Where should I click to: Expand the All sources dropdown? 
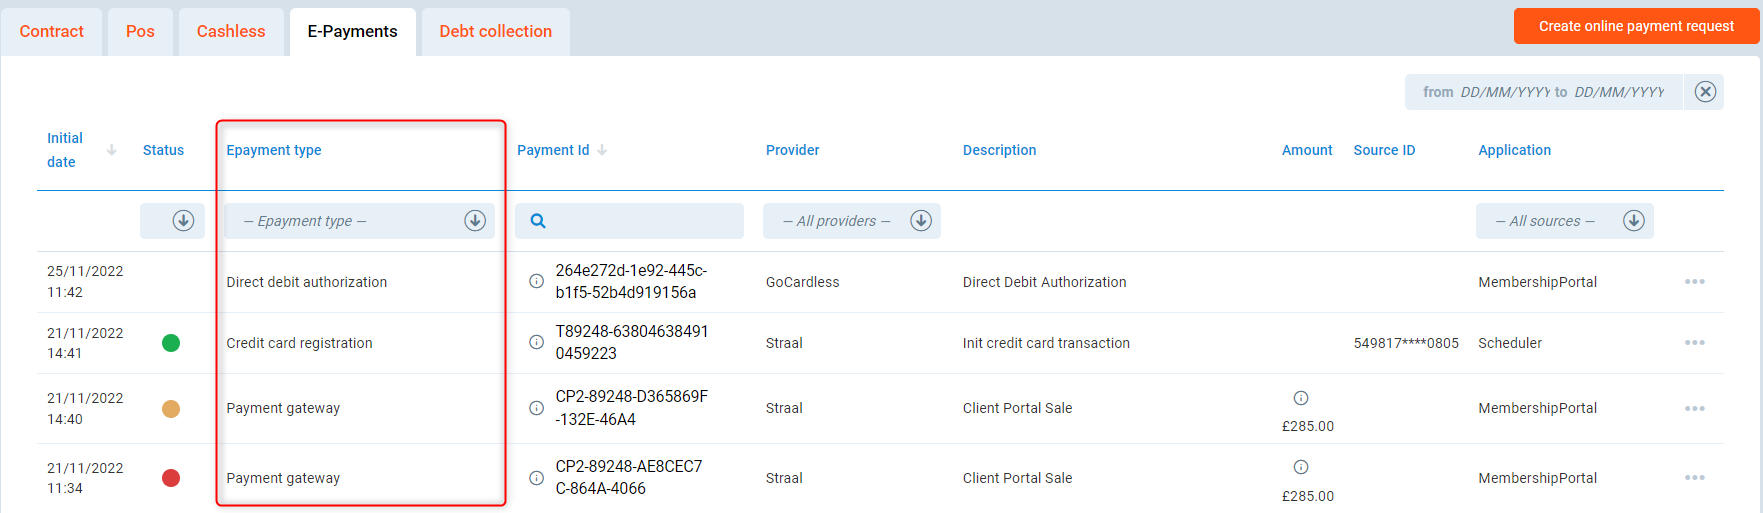pyautogui.click(x=1633, y=221)
